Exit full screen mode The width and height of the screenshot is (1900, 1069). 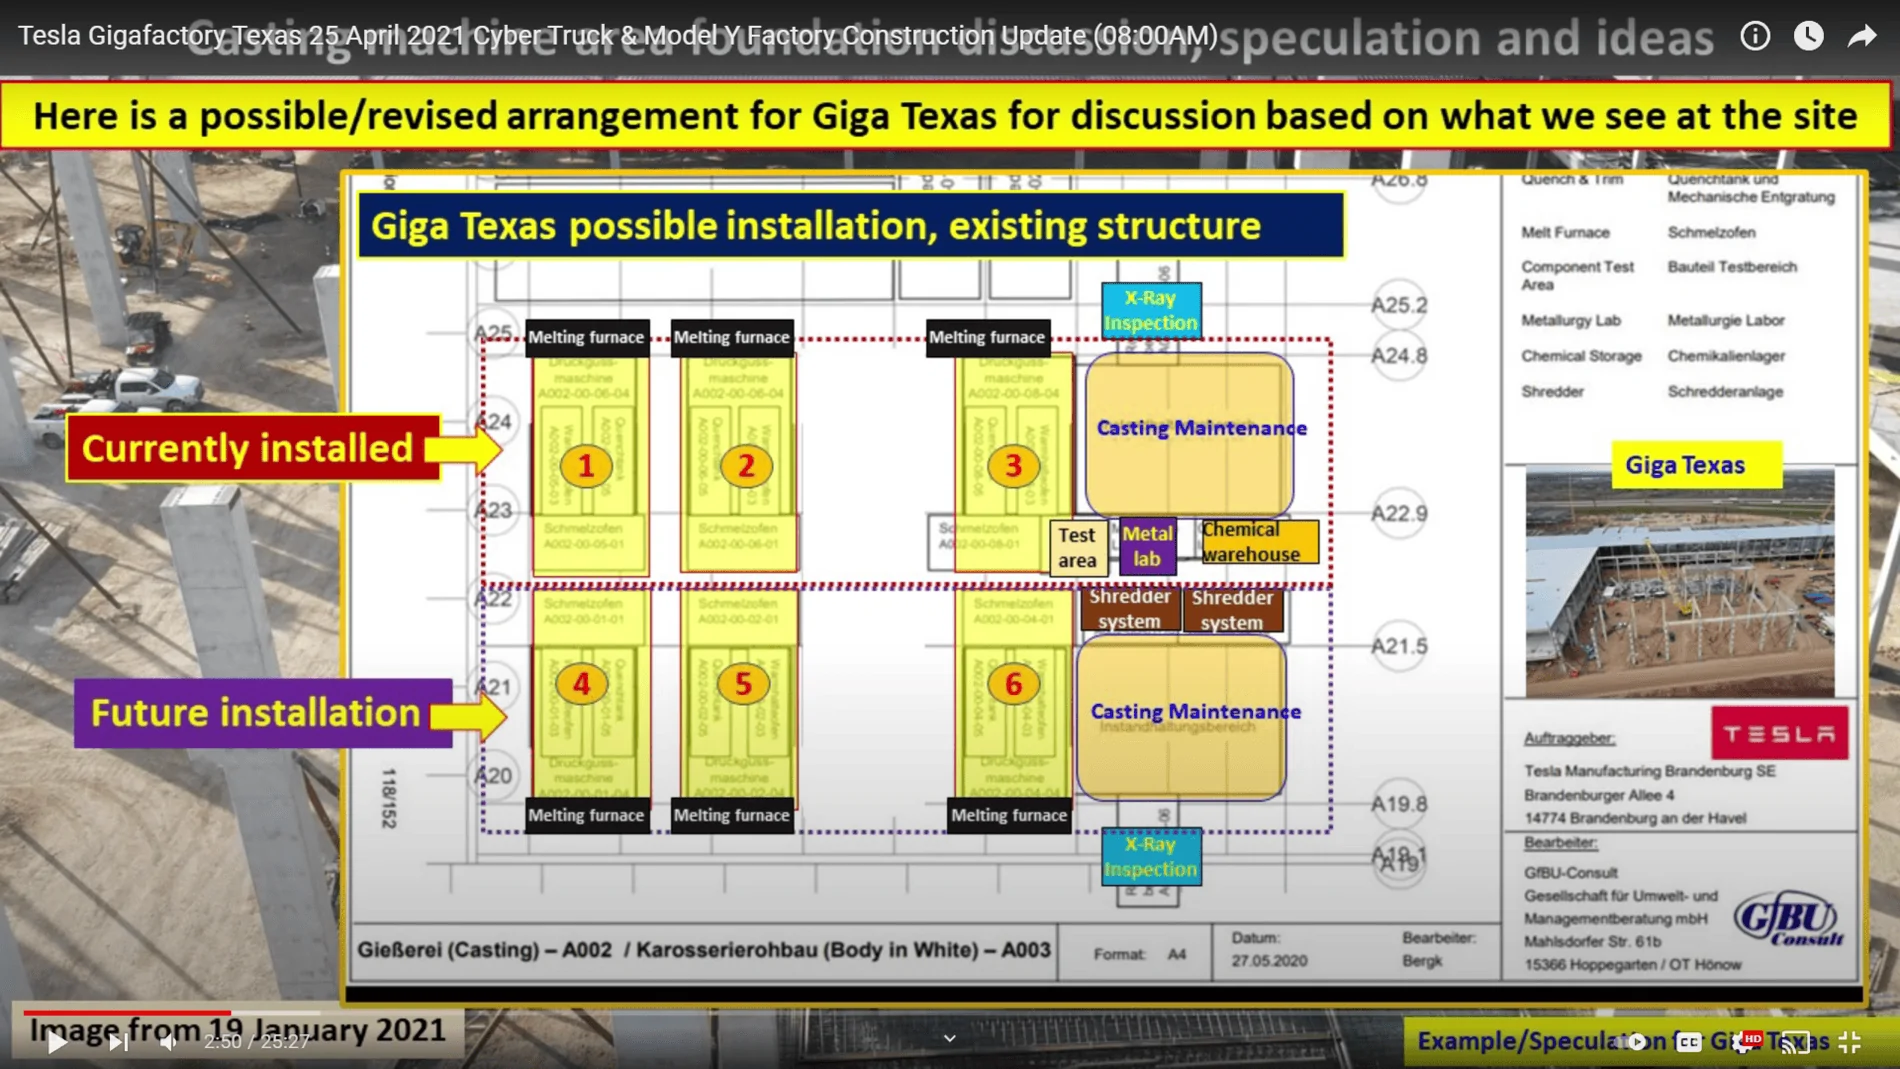pos(1849,1042)
